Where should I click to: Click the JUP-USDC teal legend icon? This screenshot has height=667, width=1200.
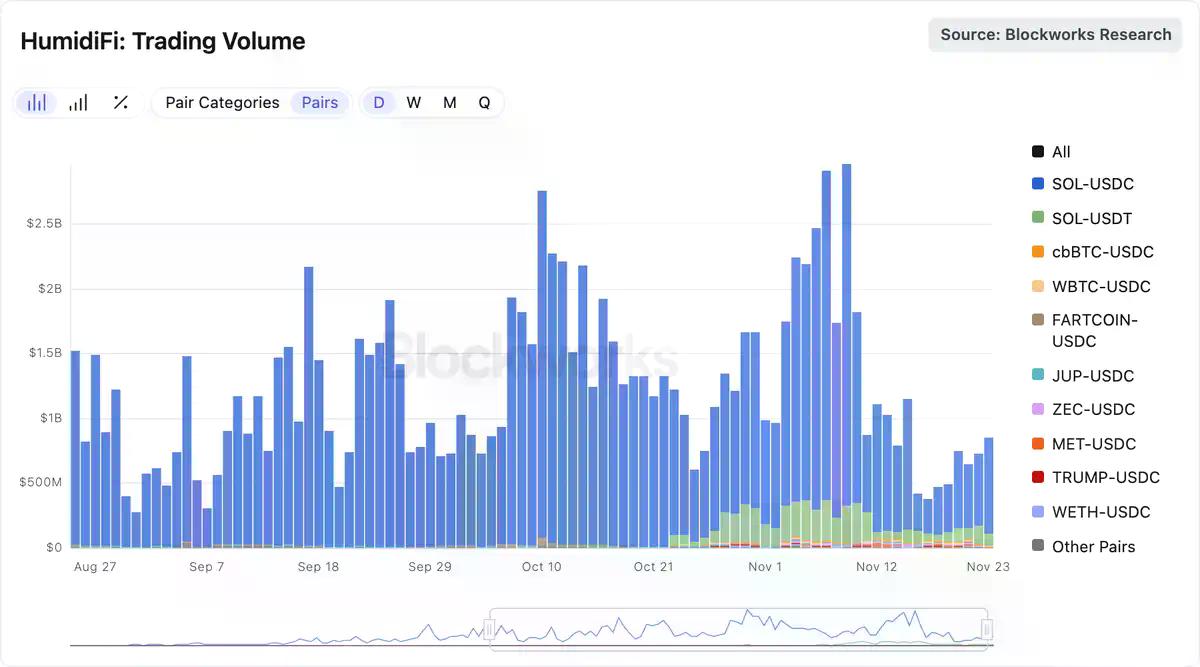[1038, 376]
